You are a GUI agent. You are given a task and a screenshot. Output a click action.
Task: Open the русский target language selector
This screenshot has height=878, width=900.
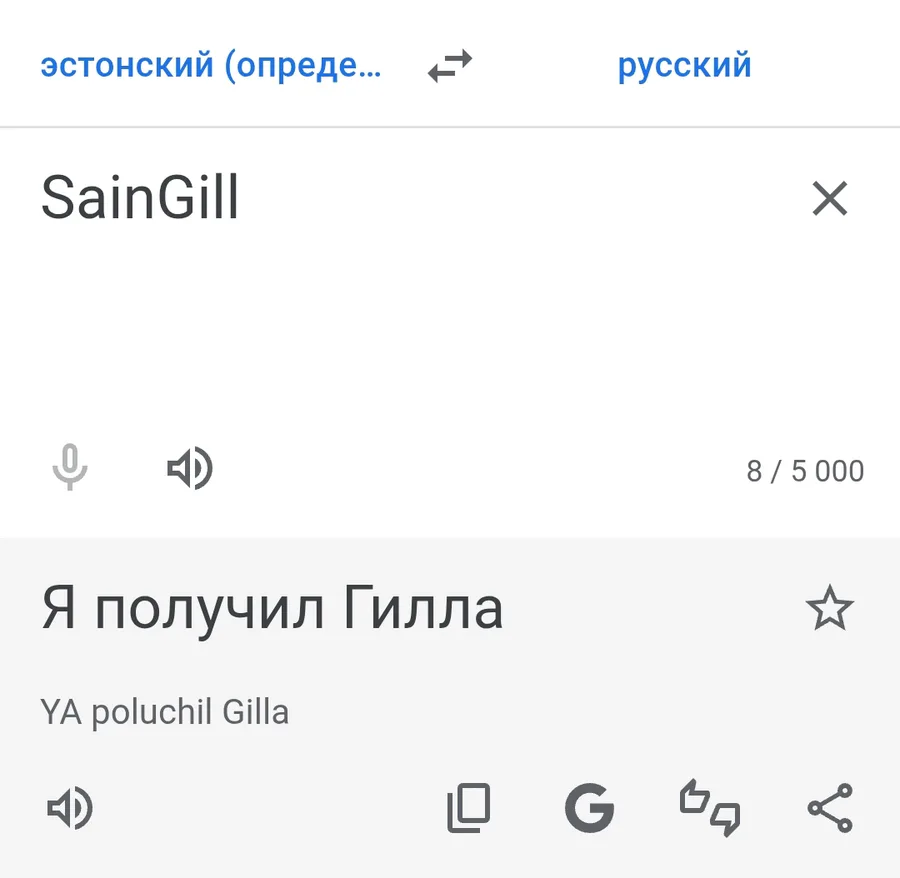(684, 67)
